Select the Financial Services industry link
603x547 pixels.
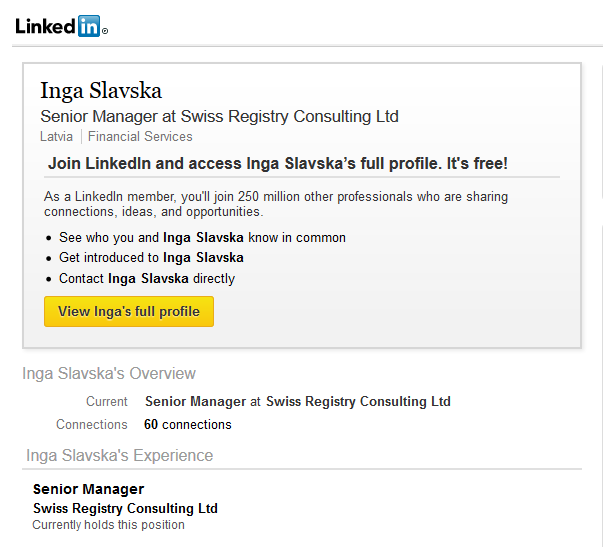(140, 137)
